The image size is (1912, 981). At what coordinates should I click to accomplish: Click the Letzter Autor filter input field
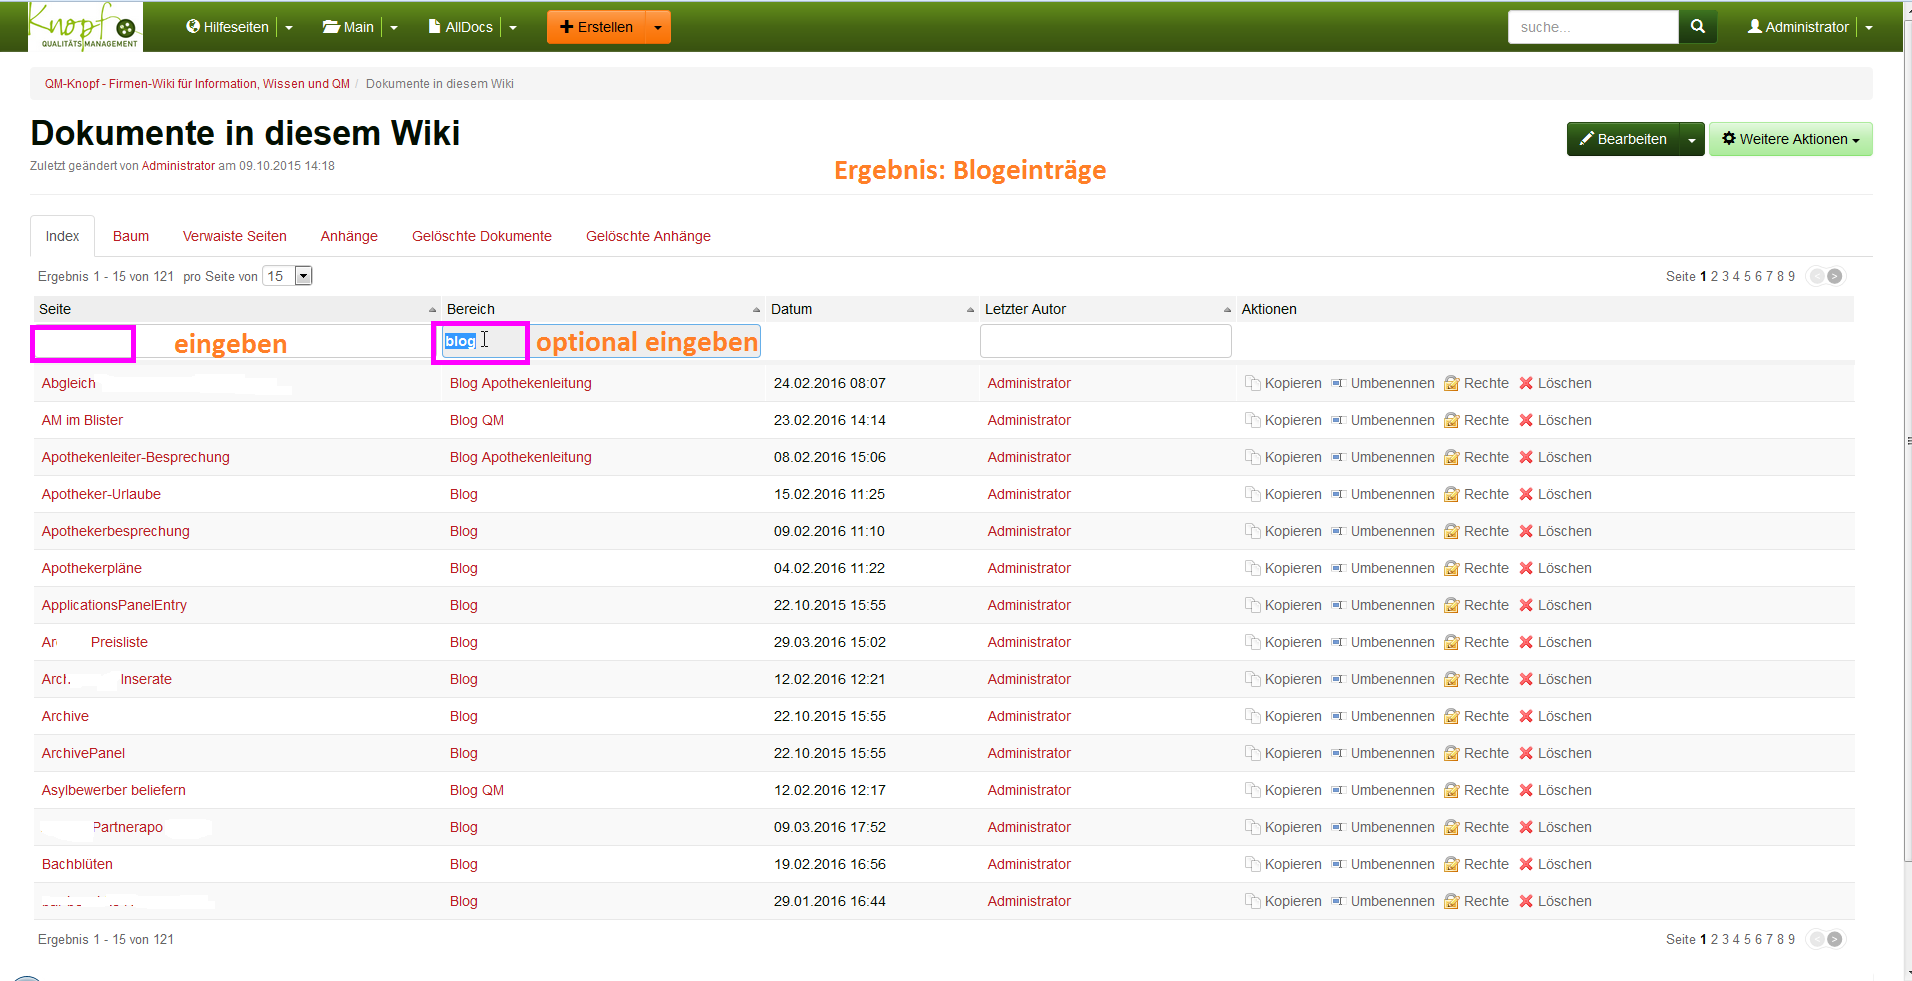pos(1105,341)
